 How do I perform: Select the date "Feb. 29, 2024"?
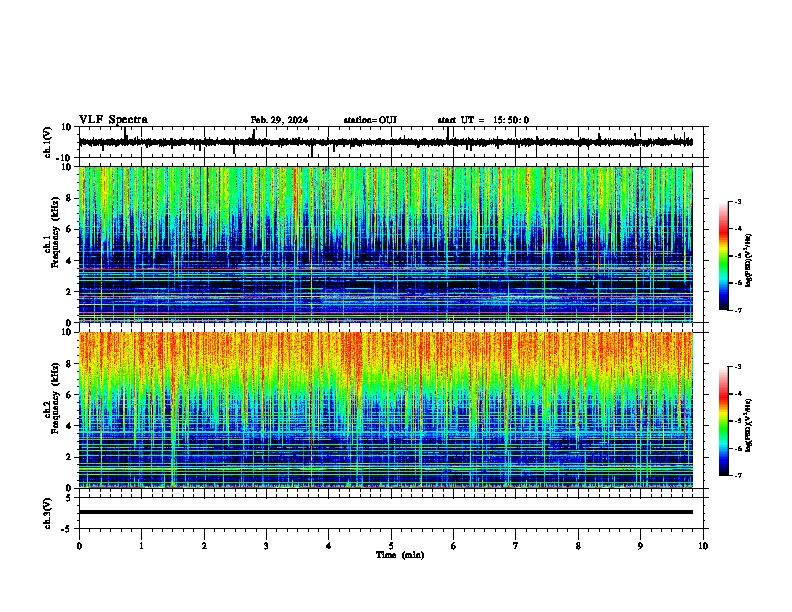point(279,120)
